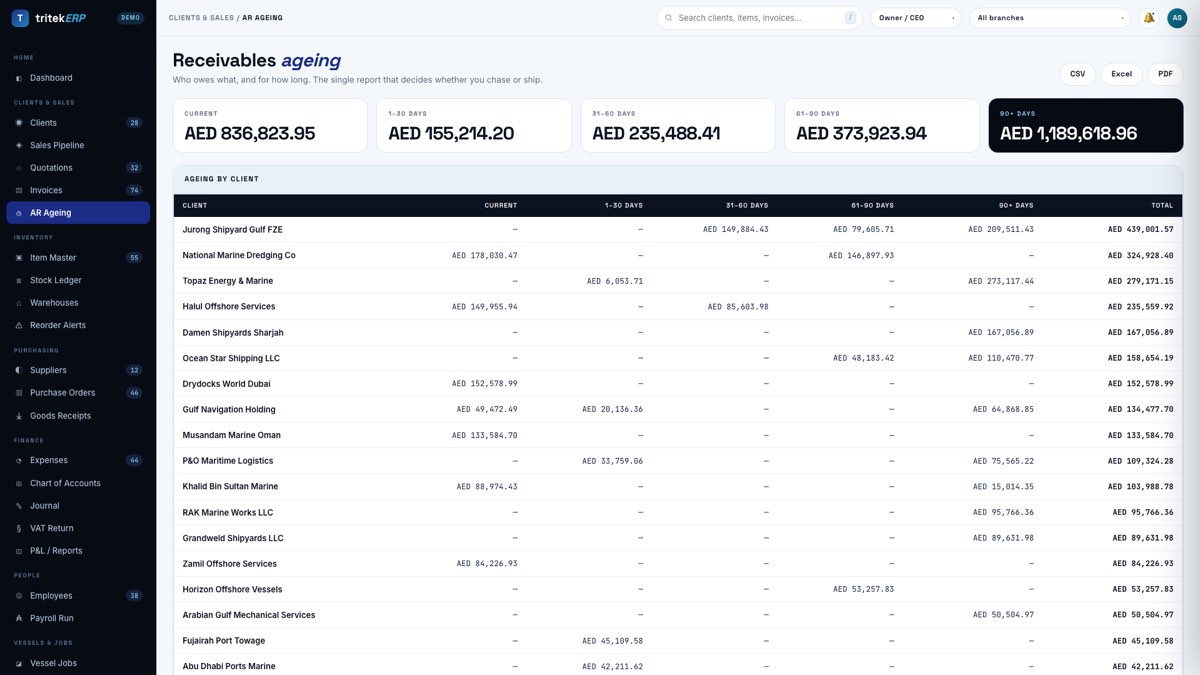Screen dimensions: 1200x675
Task: Click the notification bell icon
Action: pyautogui.click(x=1149, y=18)
